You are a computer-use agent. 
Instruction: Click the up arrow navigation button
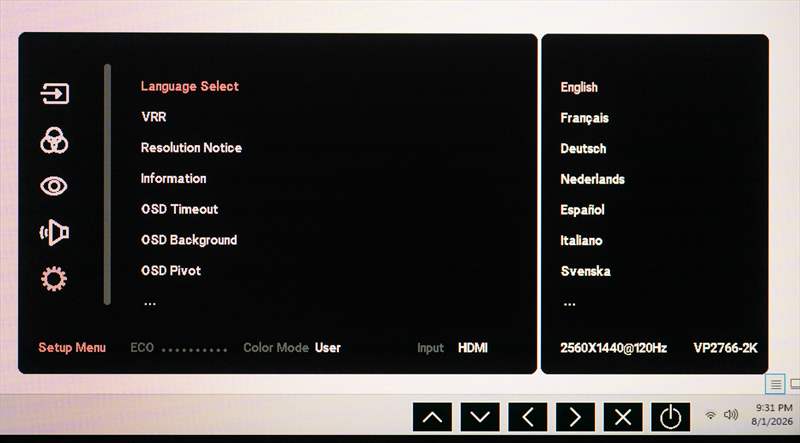pyautogui.click(x=432, y=417)
